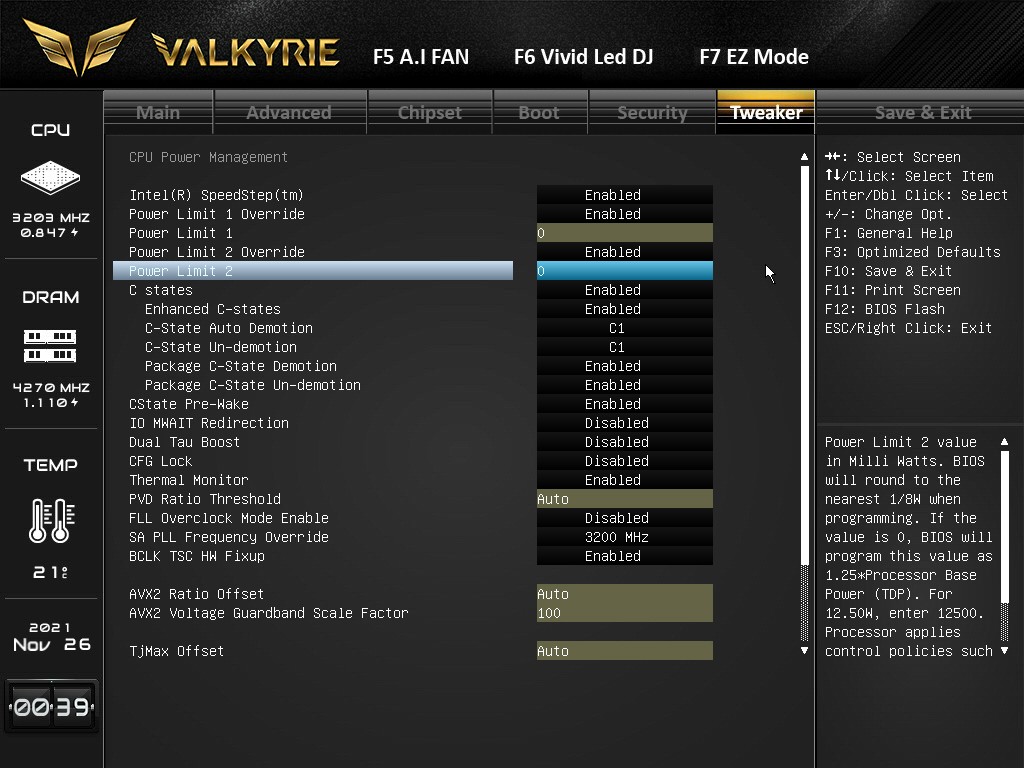Open SA PLL Frequency Override 3200 MHz dropdown
Image resolution: width=1024 pixels, height=768 pixels.
[624, 536]
